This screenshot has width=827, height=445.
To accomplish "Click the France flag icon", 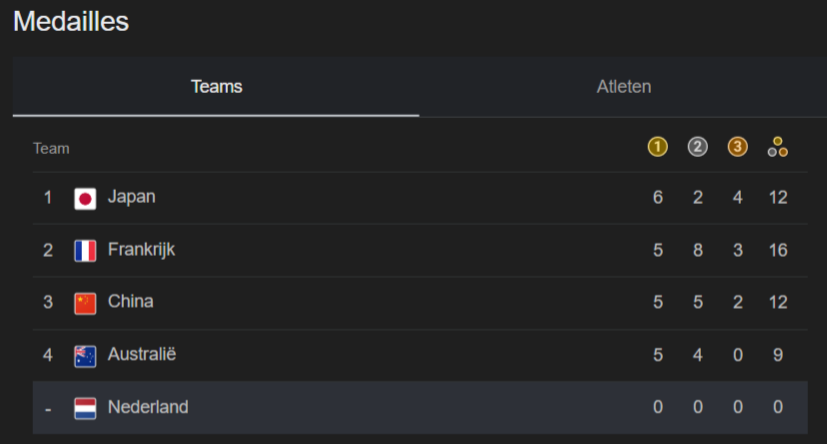I will [x=85, y=251].
